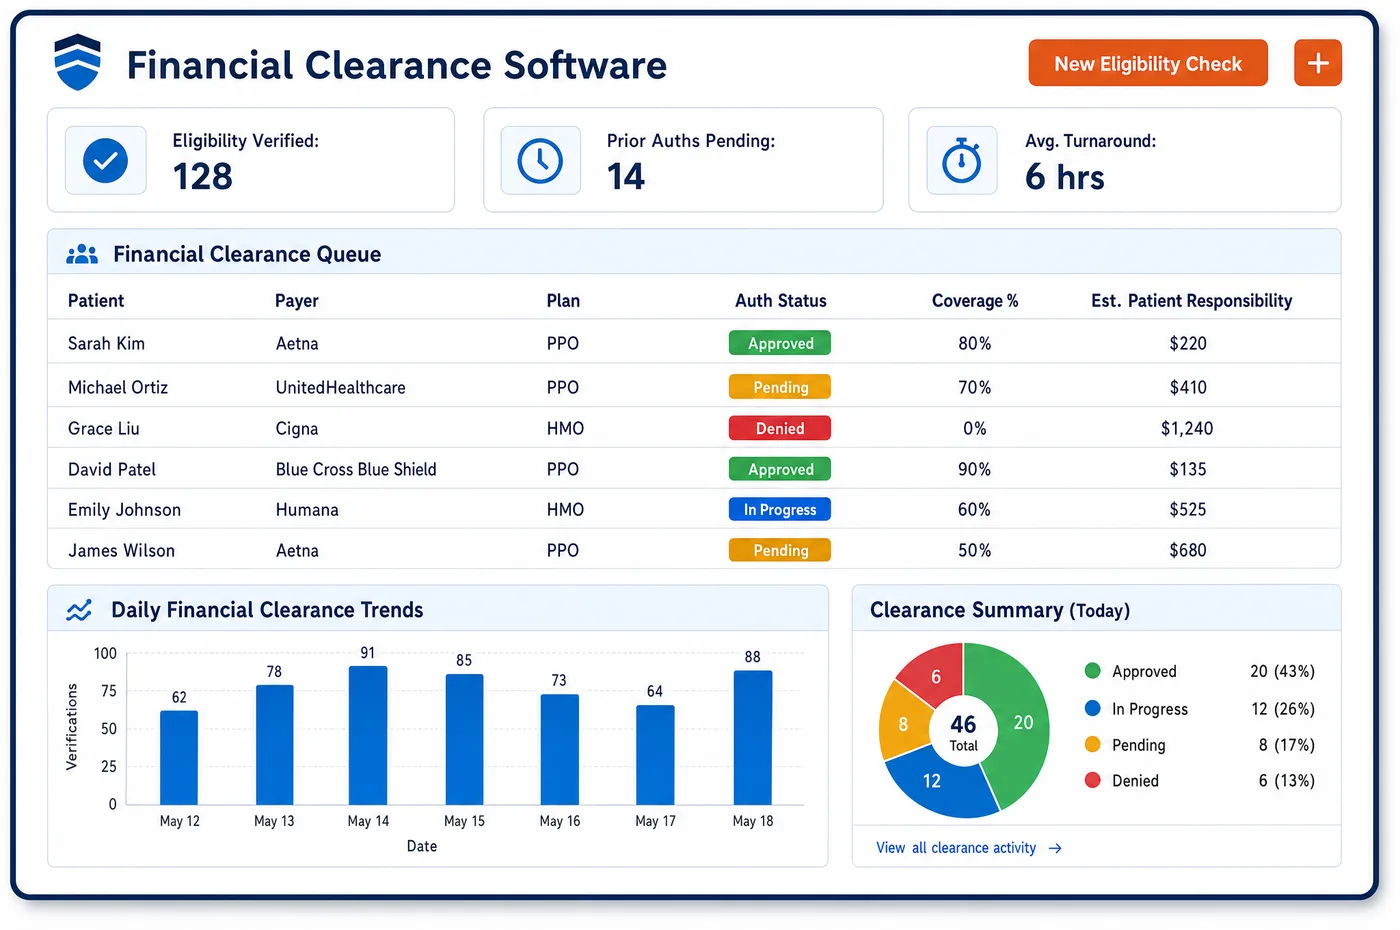Sort by the Auth Status column header

click(781, 301)
